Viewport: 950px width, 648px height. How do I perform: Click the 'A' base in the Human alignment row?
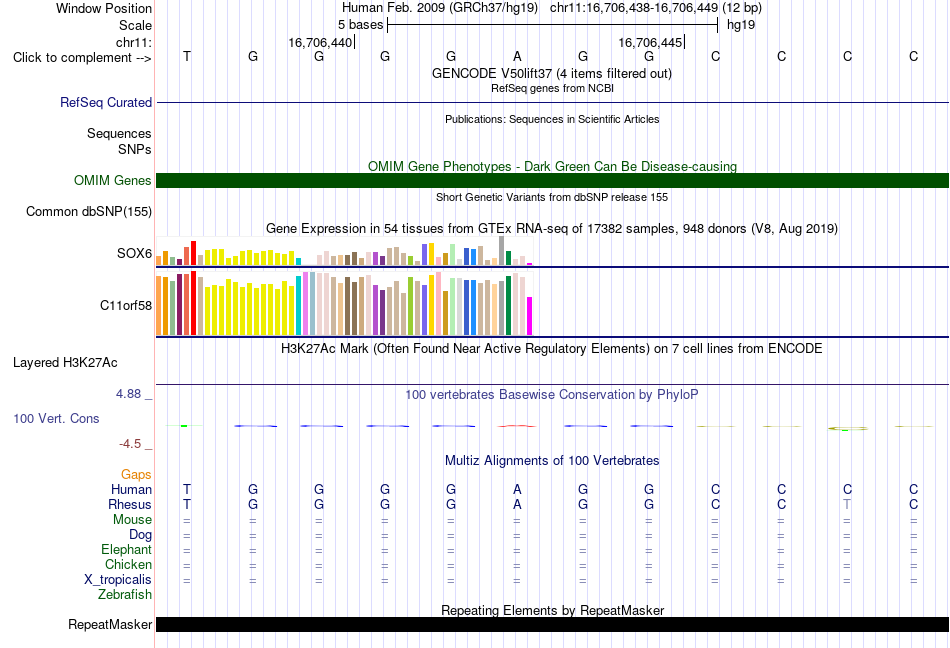point(517,489)
